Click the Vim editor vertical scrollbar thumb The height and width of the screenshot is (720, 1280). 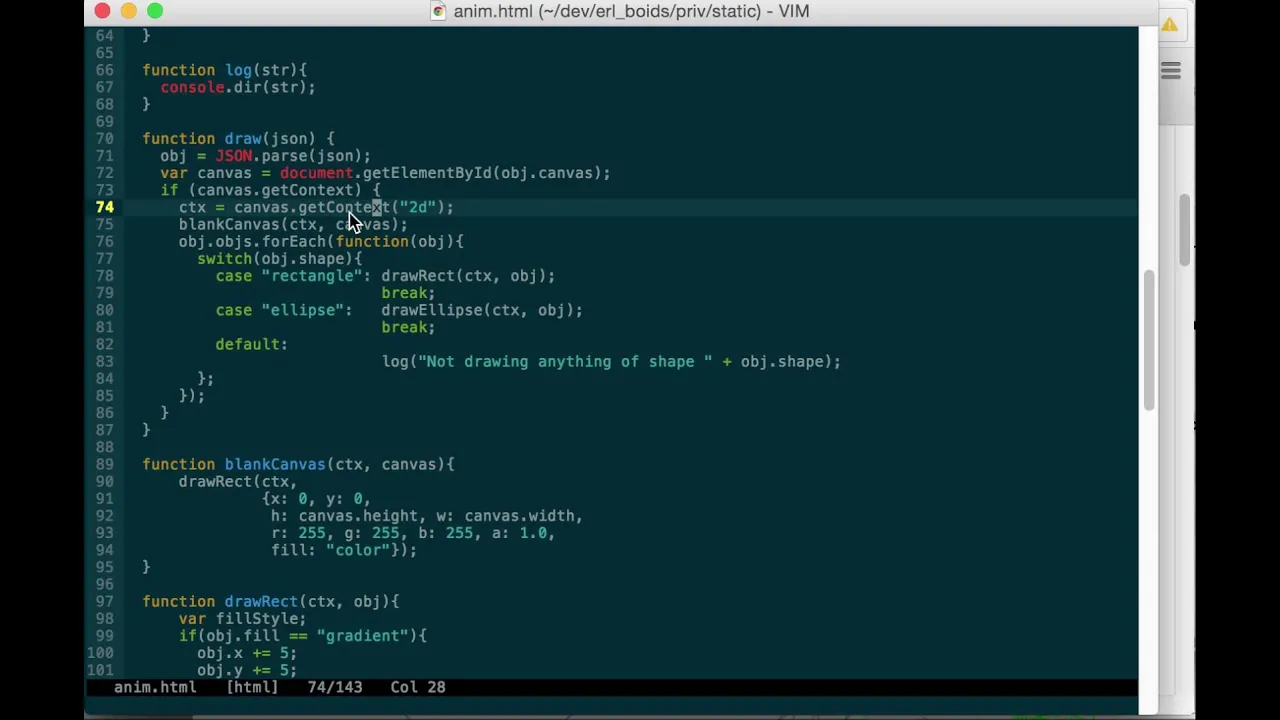coord(1150,340)
